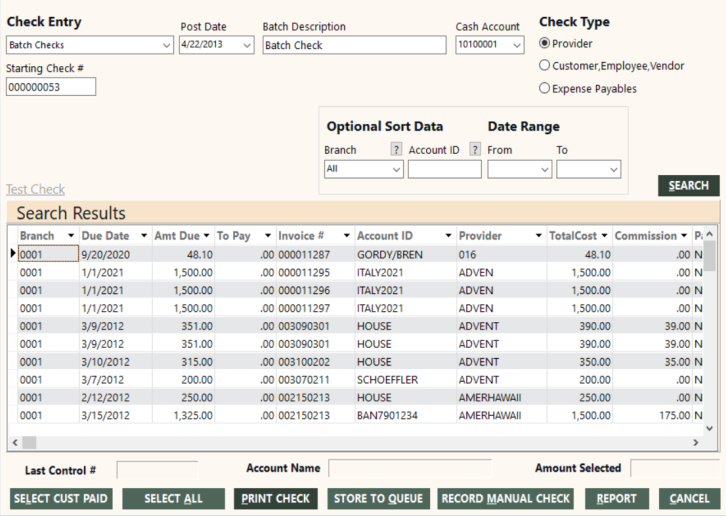Choose Customer,Employee,Vendor check type
Image resolution: width=726 pixels, height=516 pixels.
545,66
